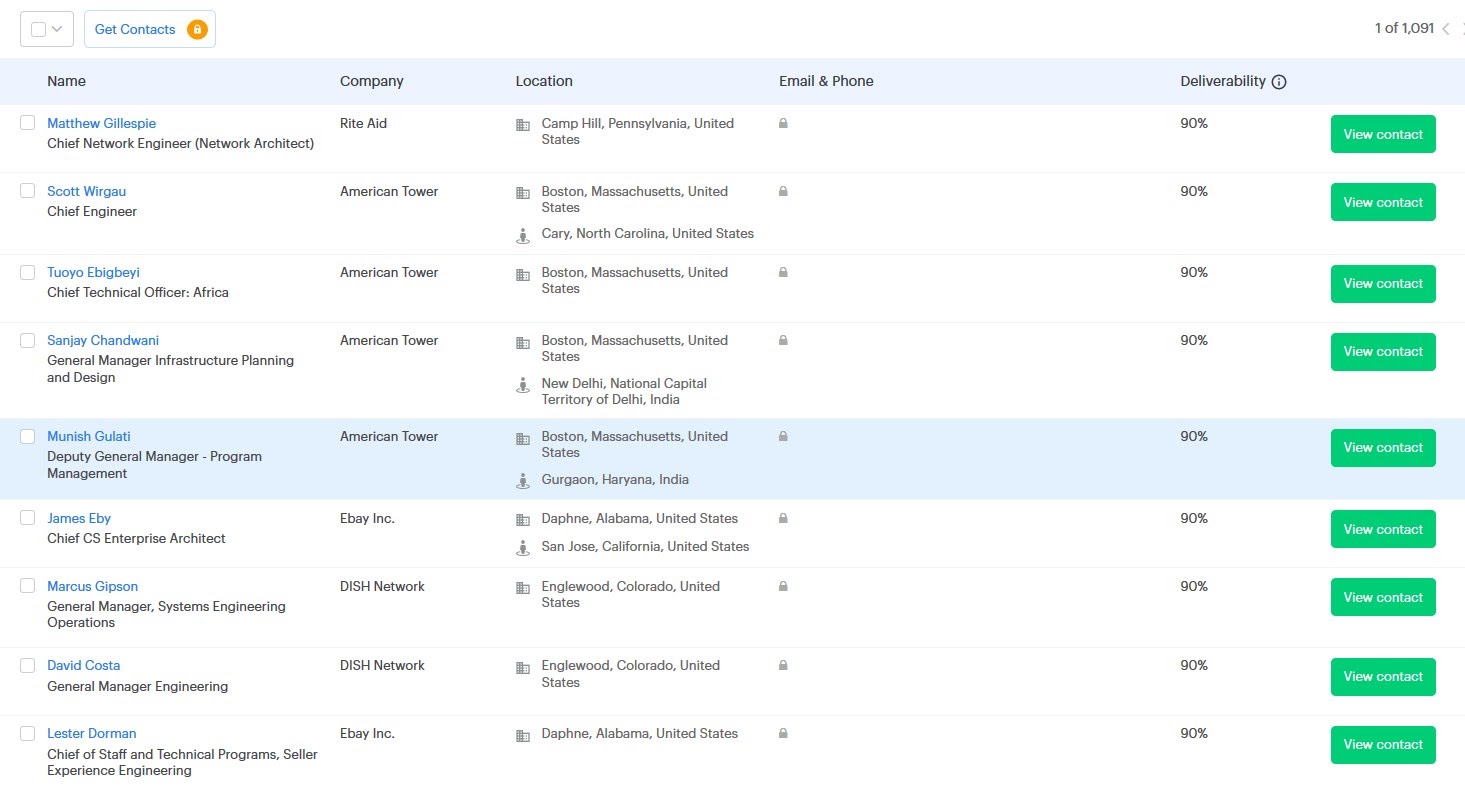
Task: View contact for Scott Wirgau
Action: 1383,202
